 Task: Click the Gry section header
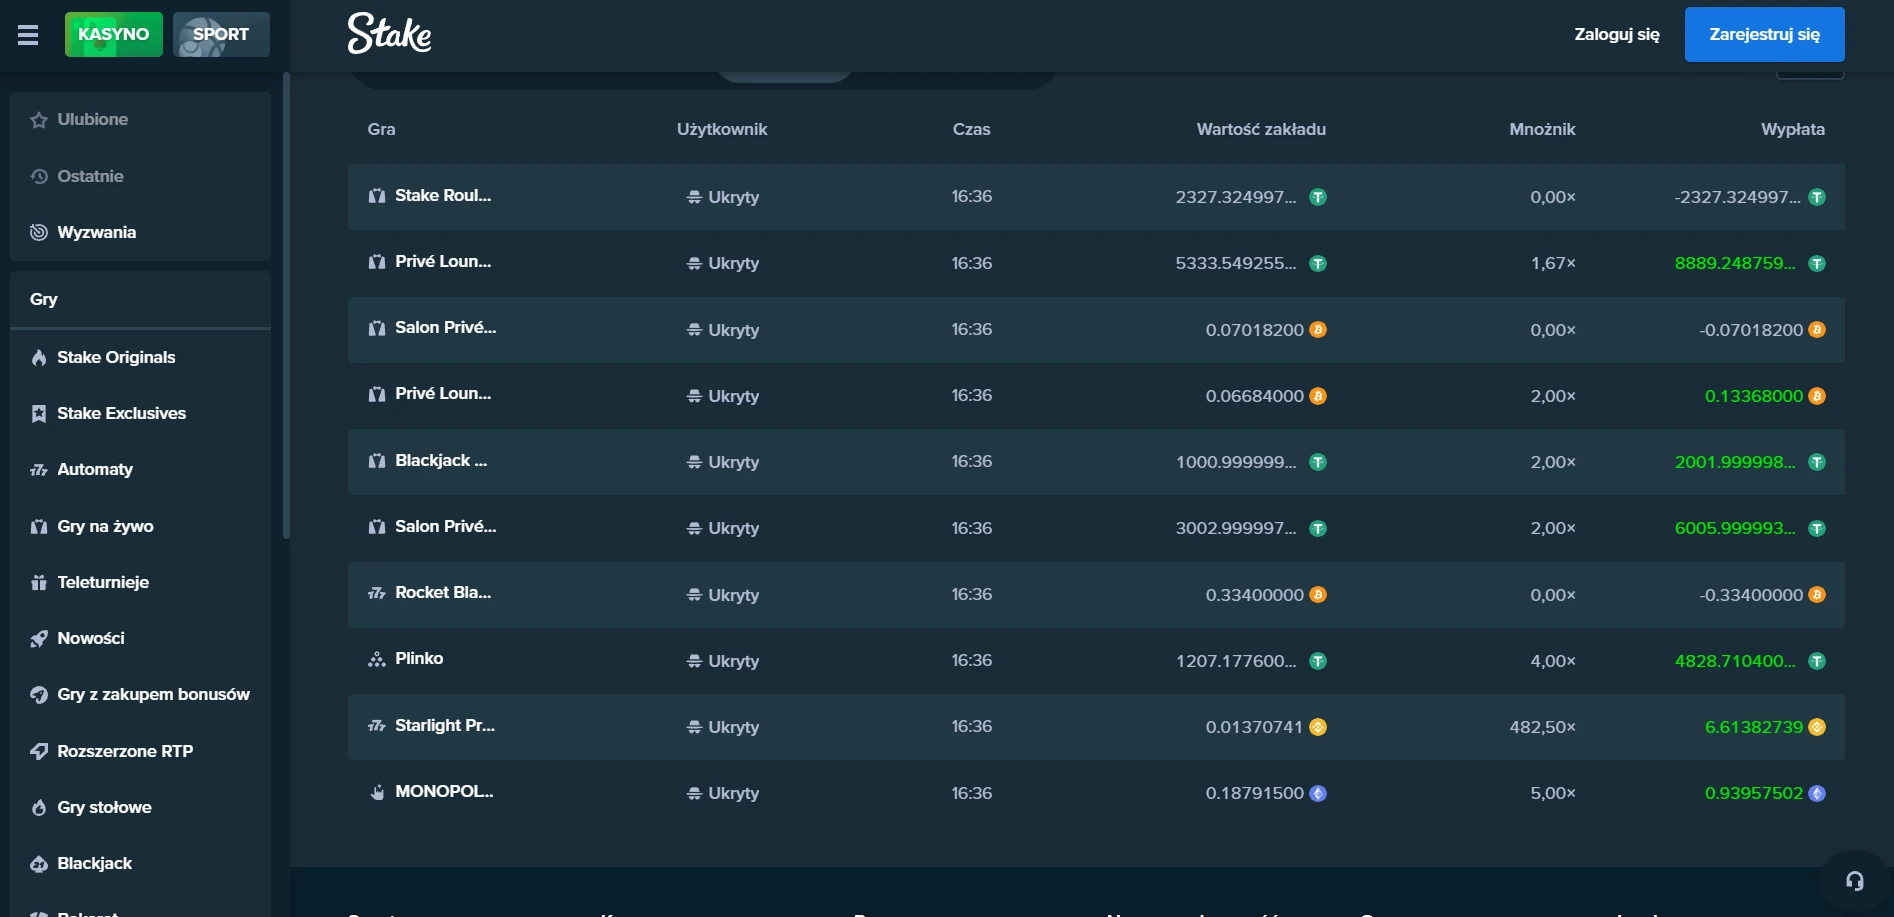click(141, 299)
